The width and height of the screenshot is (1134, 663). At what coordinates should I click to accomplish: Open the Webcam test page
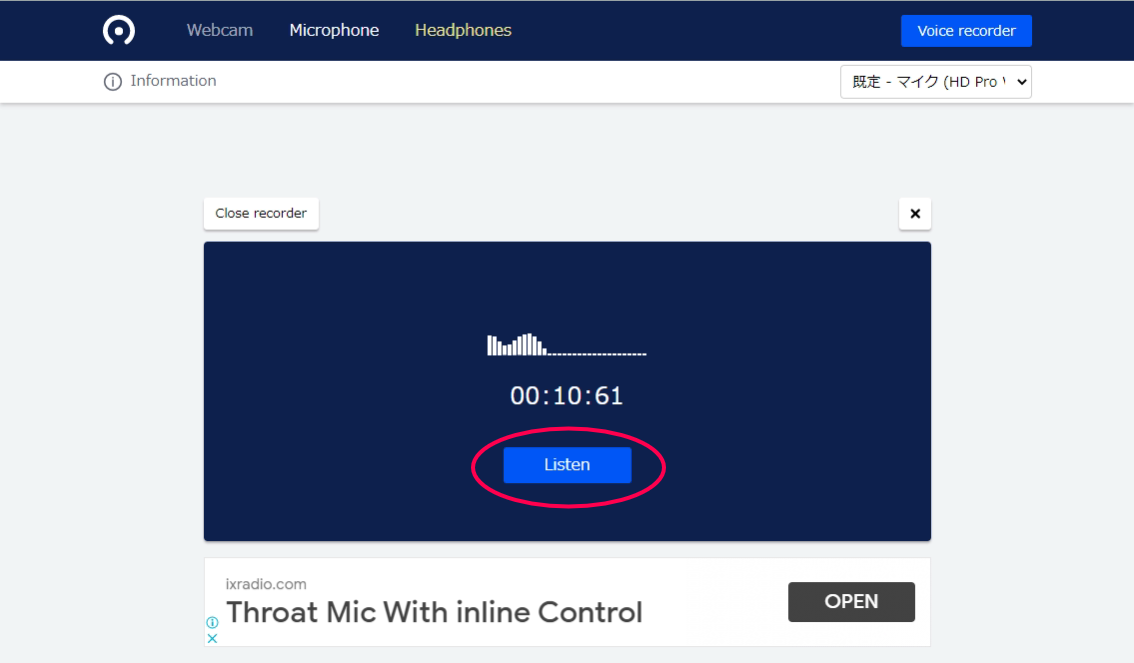click(220, 30)
